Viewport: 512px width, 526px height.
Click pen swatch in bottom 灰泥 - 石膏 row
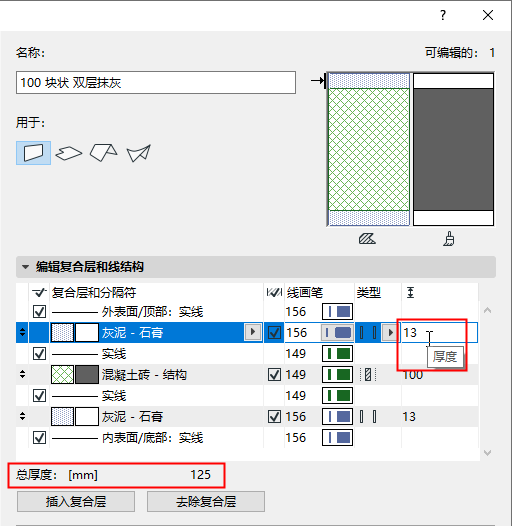338,417
